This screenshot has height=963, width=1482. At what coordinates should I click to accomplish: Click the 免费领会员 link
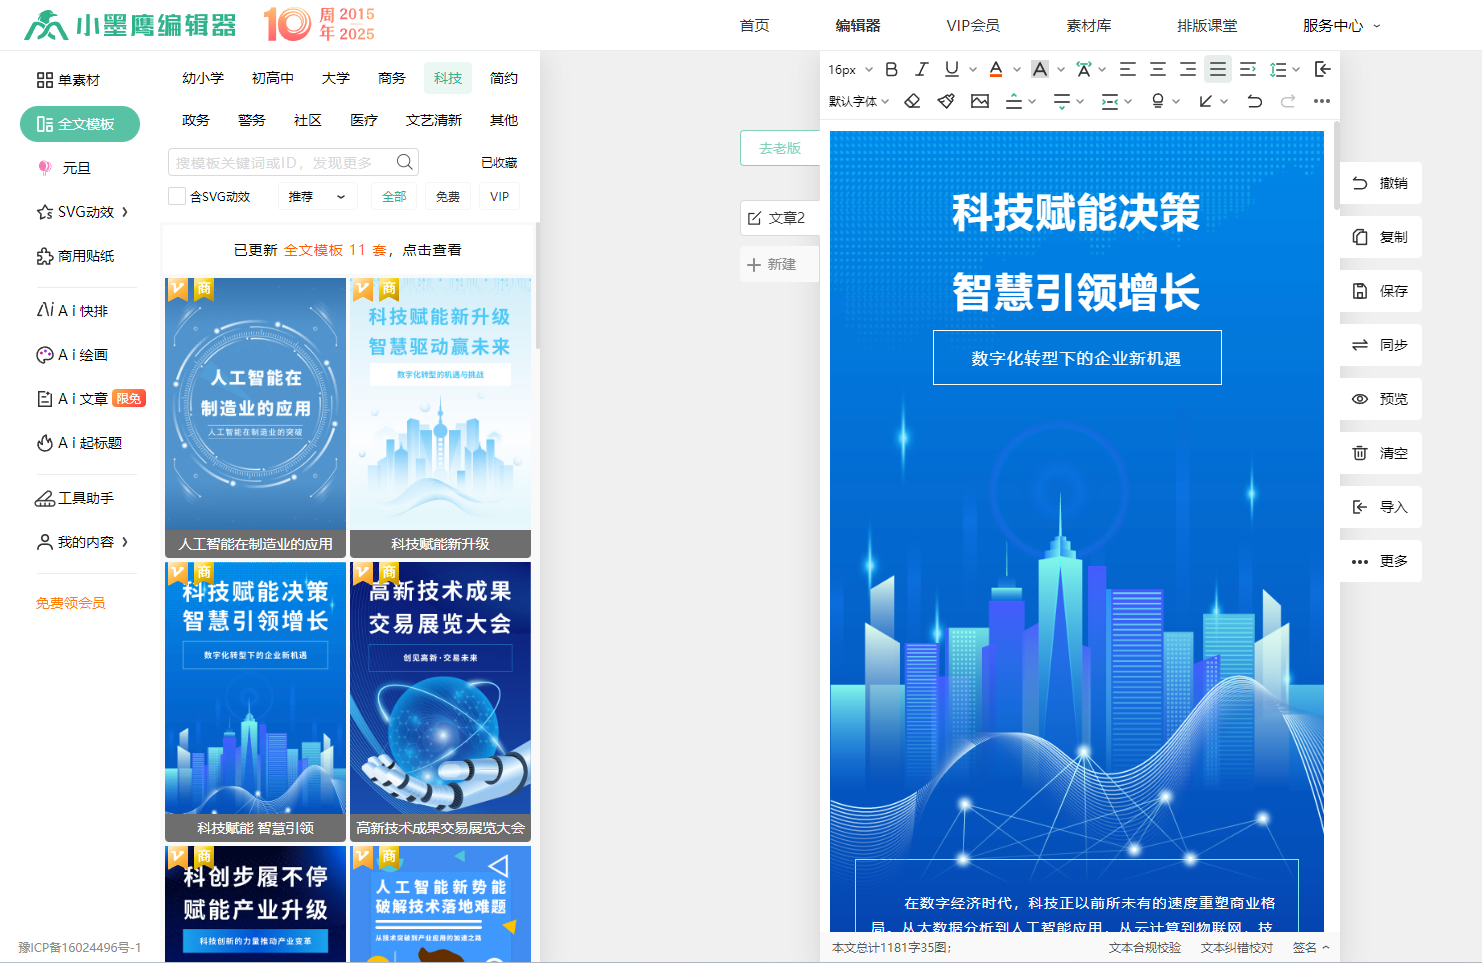(x=70, y=603)
